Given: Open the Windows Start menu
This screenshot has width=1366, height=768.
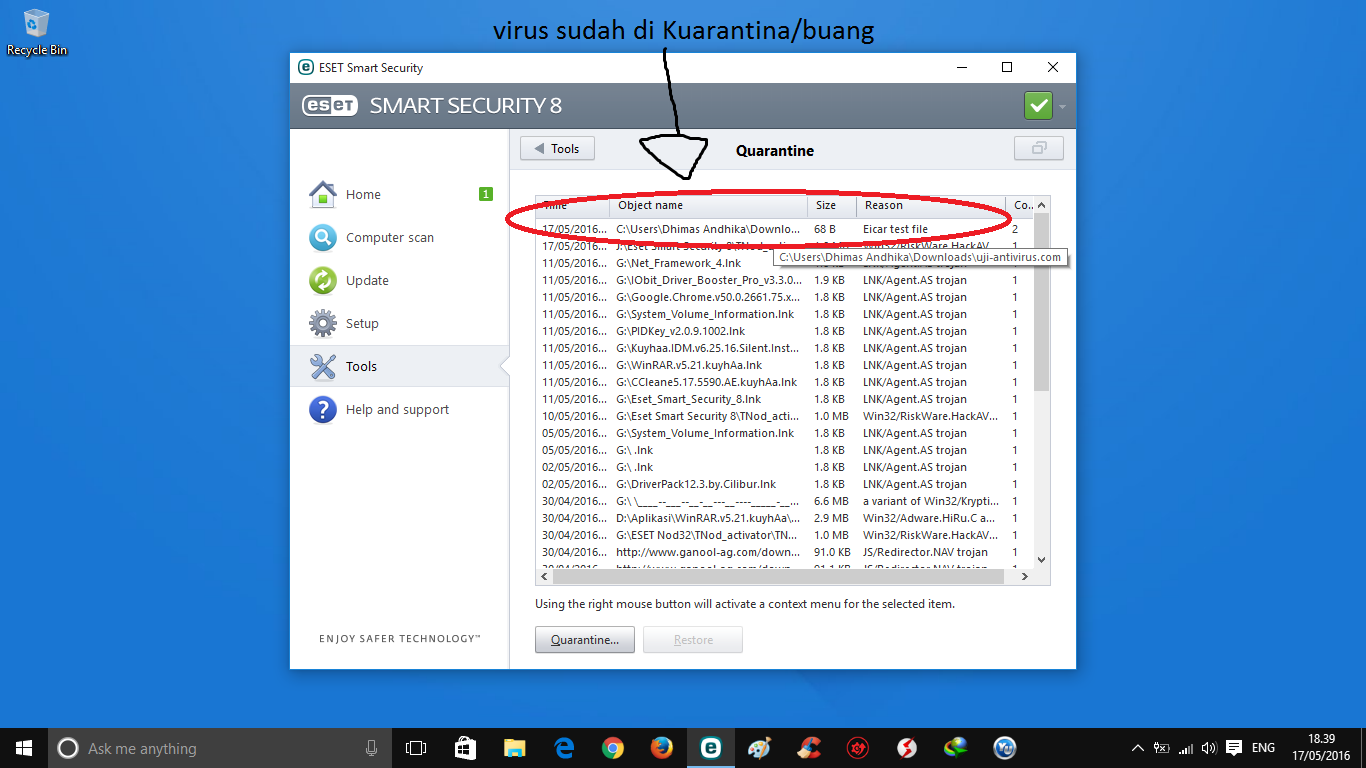Looking at the screenshot, I should [x=24, y=748].
